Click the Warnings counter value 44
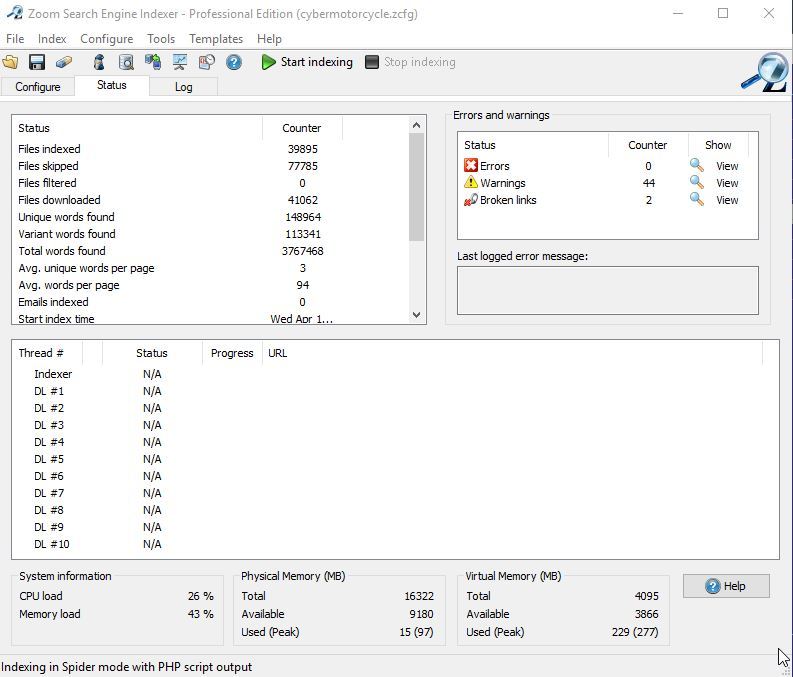 [x=648, y=183]
